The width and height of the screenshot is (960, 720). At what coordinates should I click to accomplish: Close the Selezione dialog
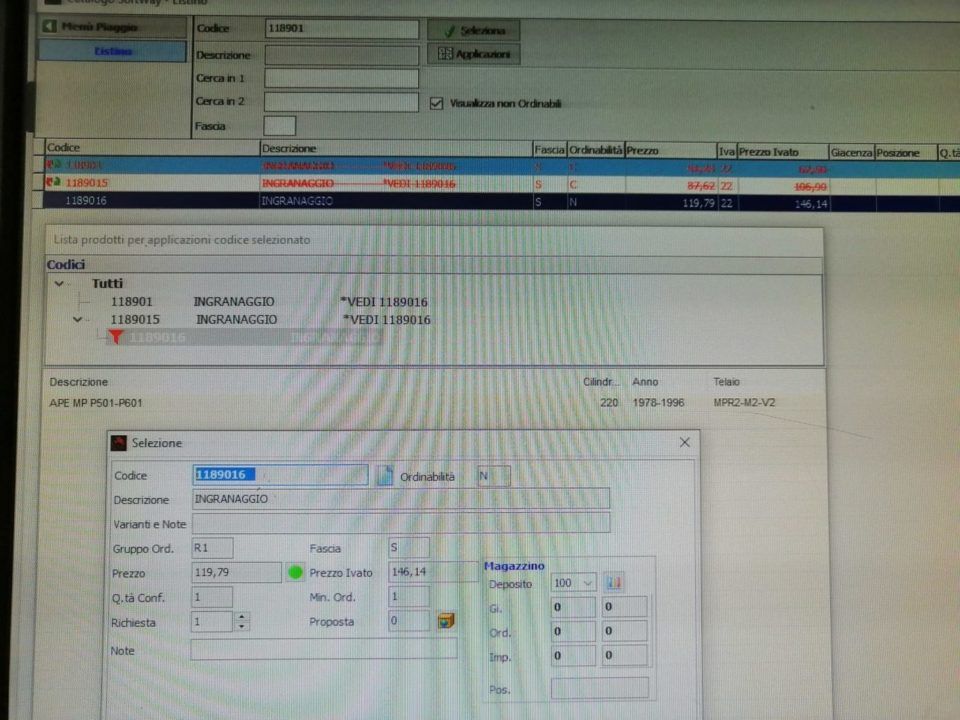click(685, 442)
